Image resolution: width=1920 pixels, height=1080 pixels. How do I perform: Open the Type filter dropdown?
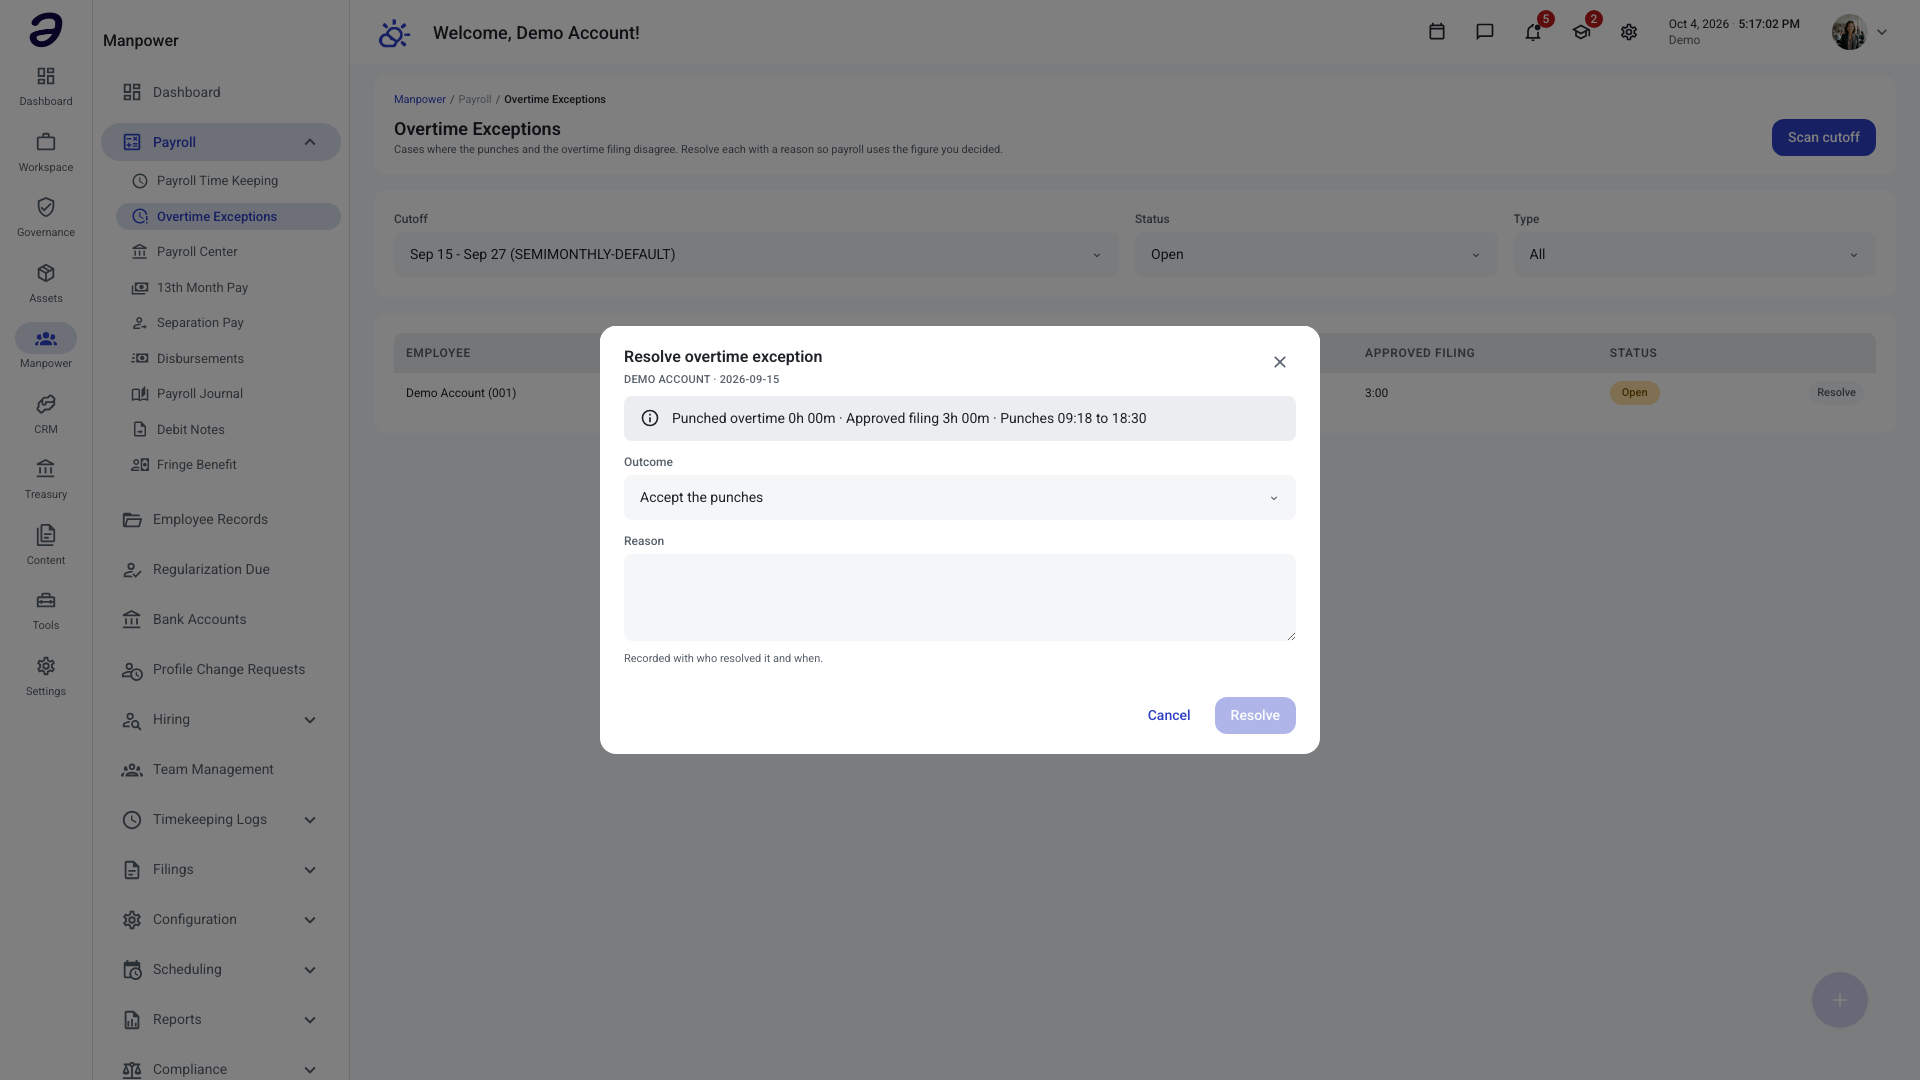[x=1695, y=254]
